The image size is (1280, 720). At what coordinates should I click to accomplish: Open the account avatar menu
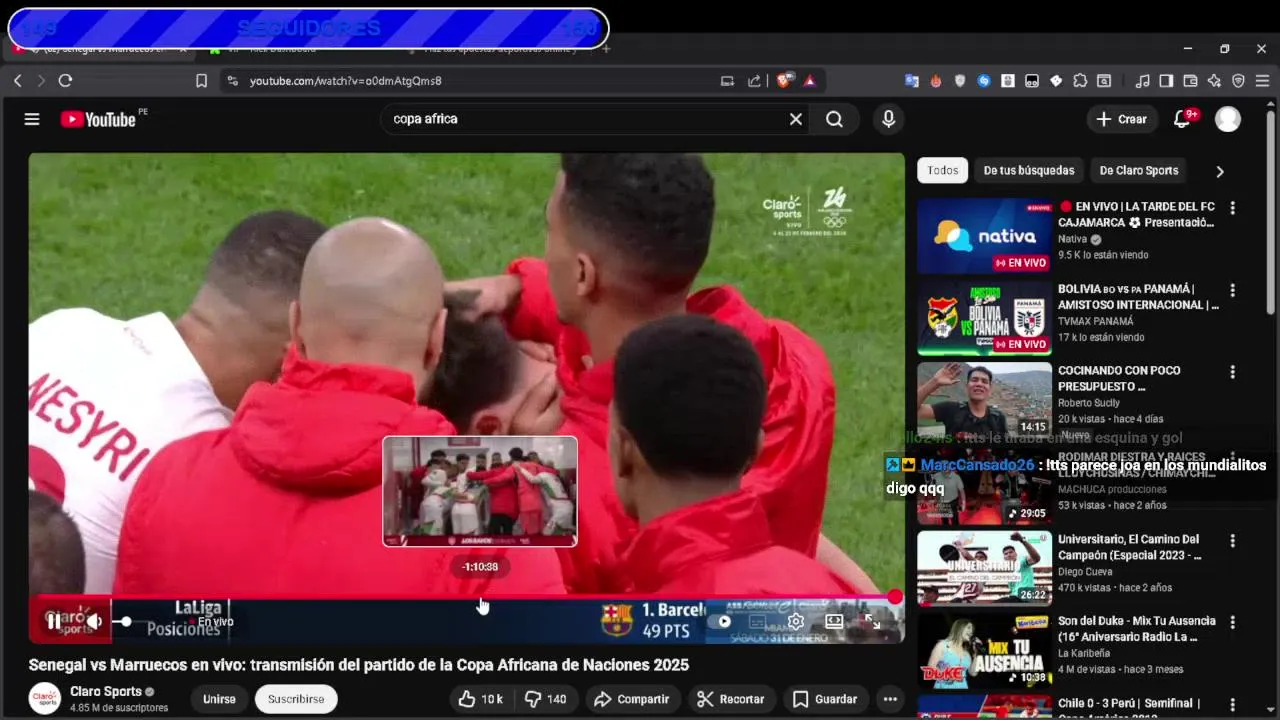click(1228, 119)
